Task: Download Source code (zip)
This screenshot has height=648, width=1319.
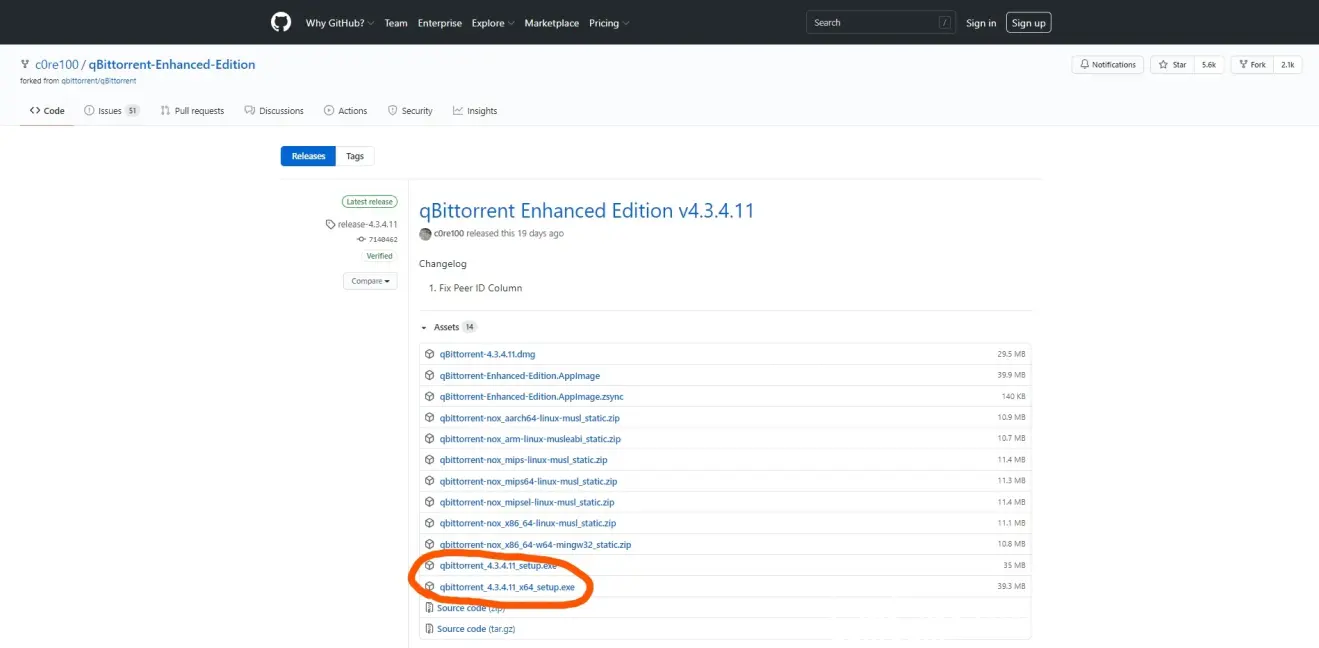Action: tap(471, 608)
